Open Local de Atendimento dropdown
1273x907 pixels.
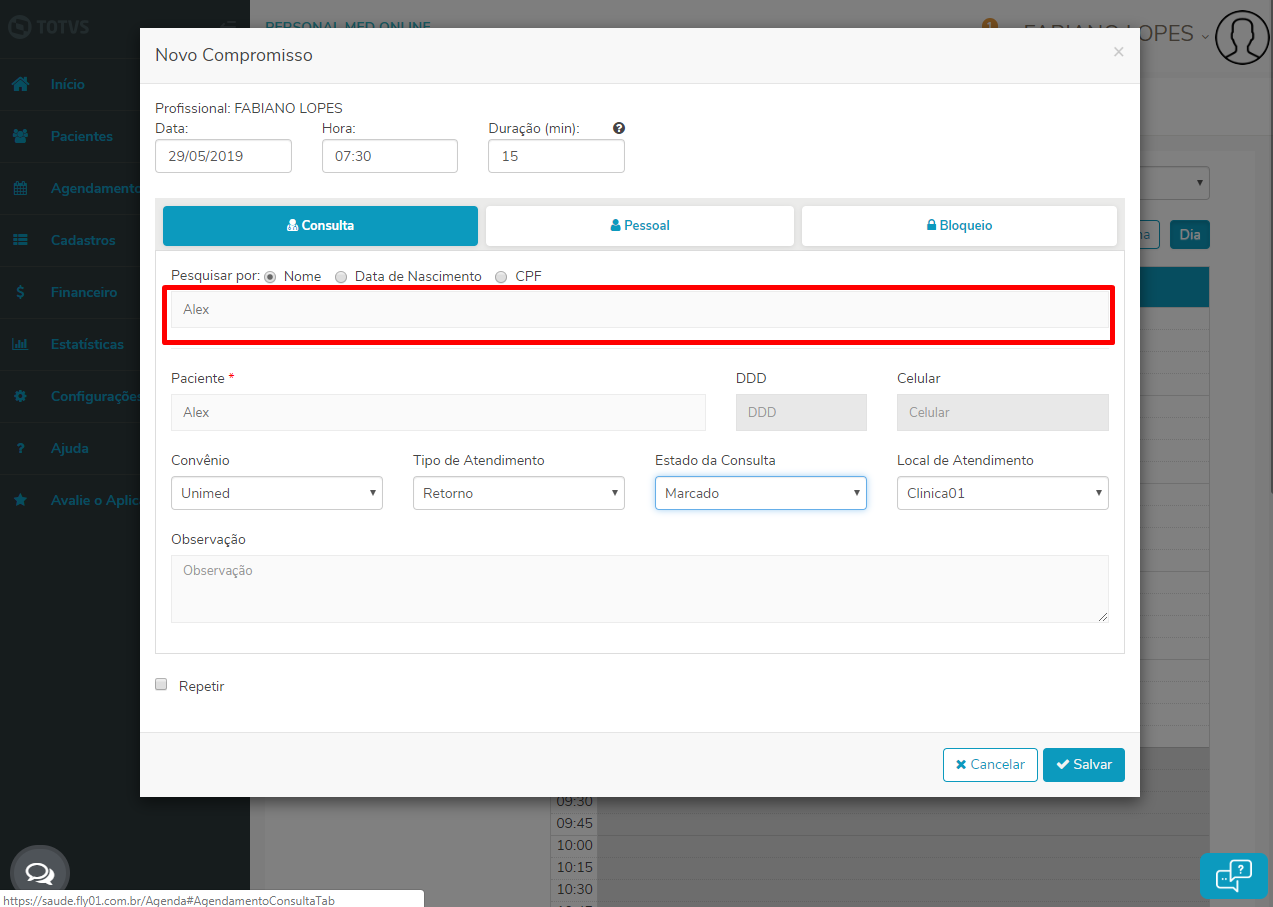click(x=1003, y=493)
